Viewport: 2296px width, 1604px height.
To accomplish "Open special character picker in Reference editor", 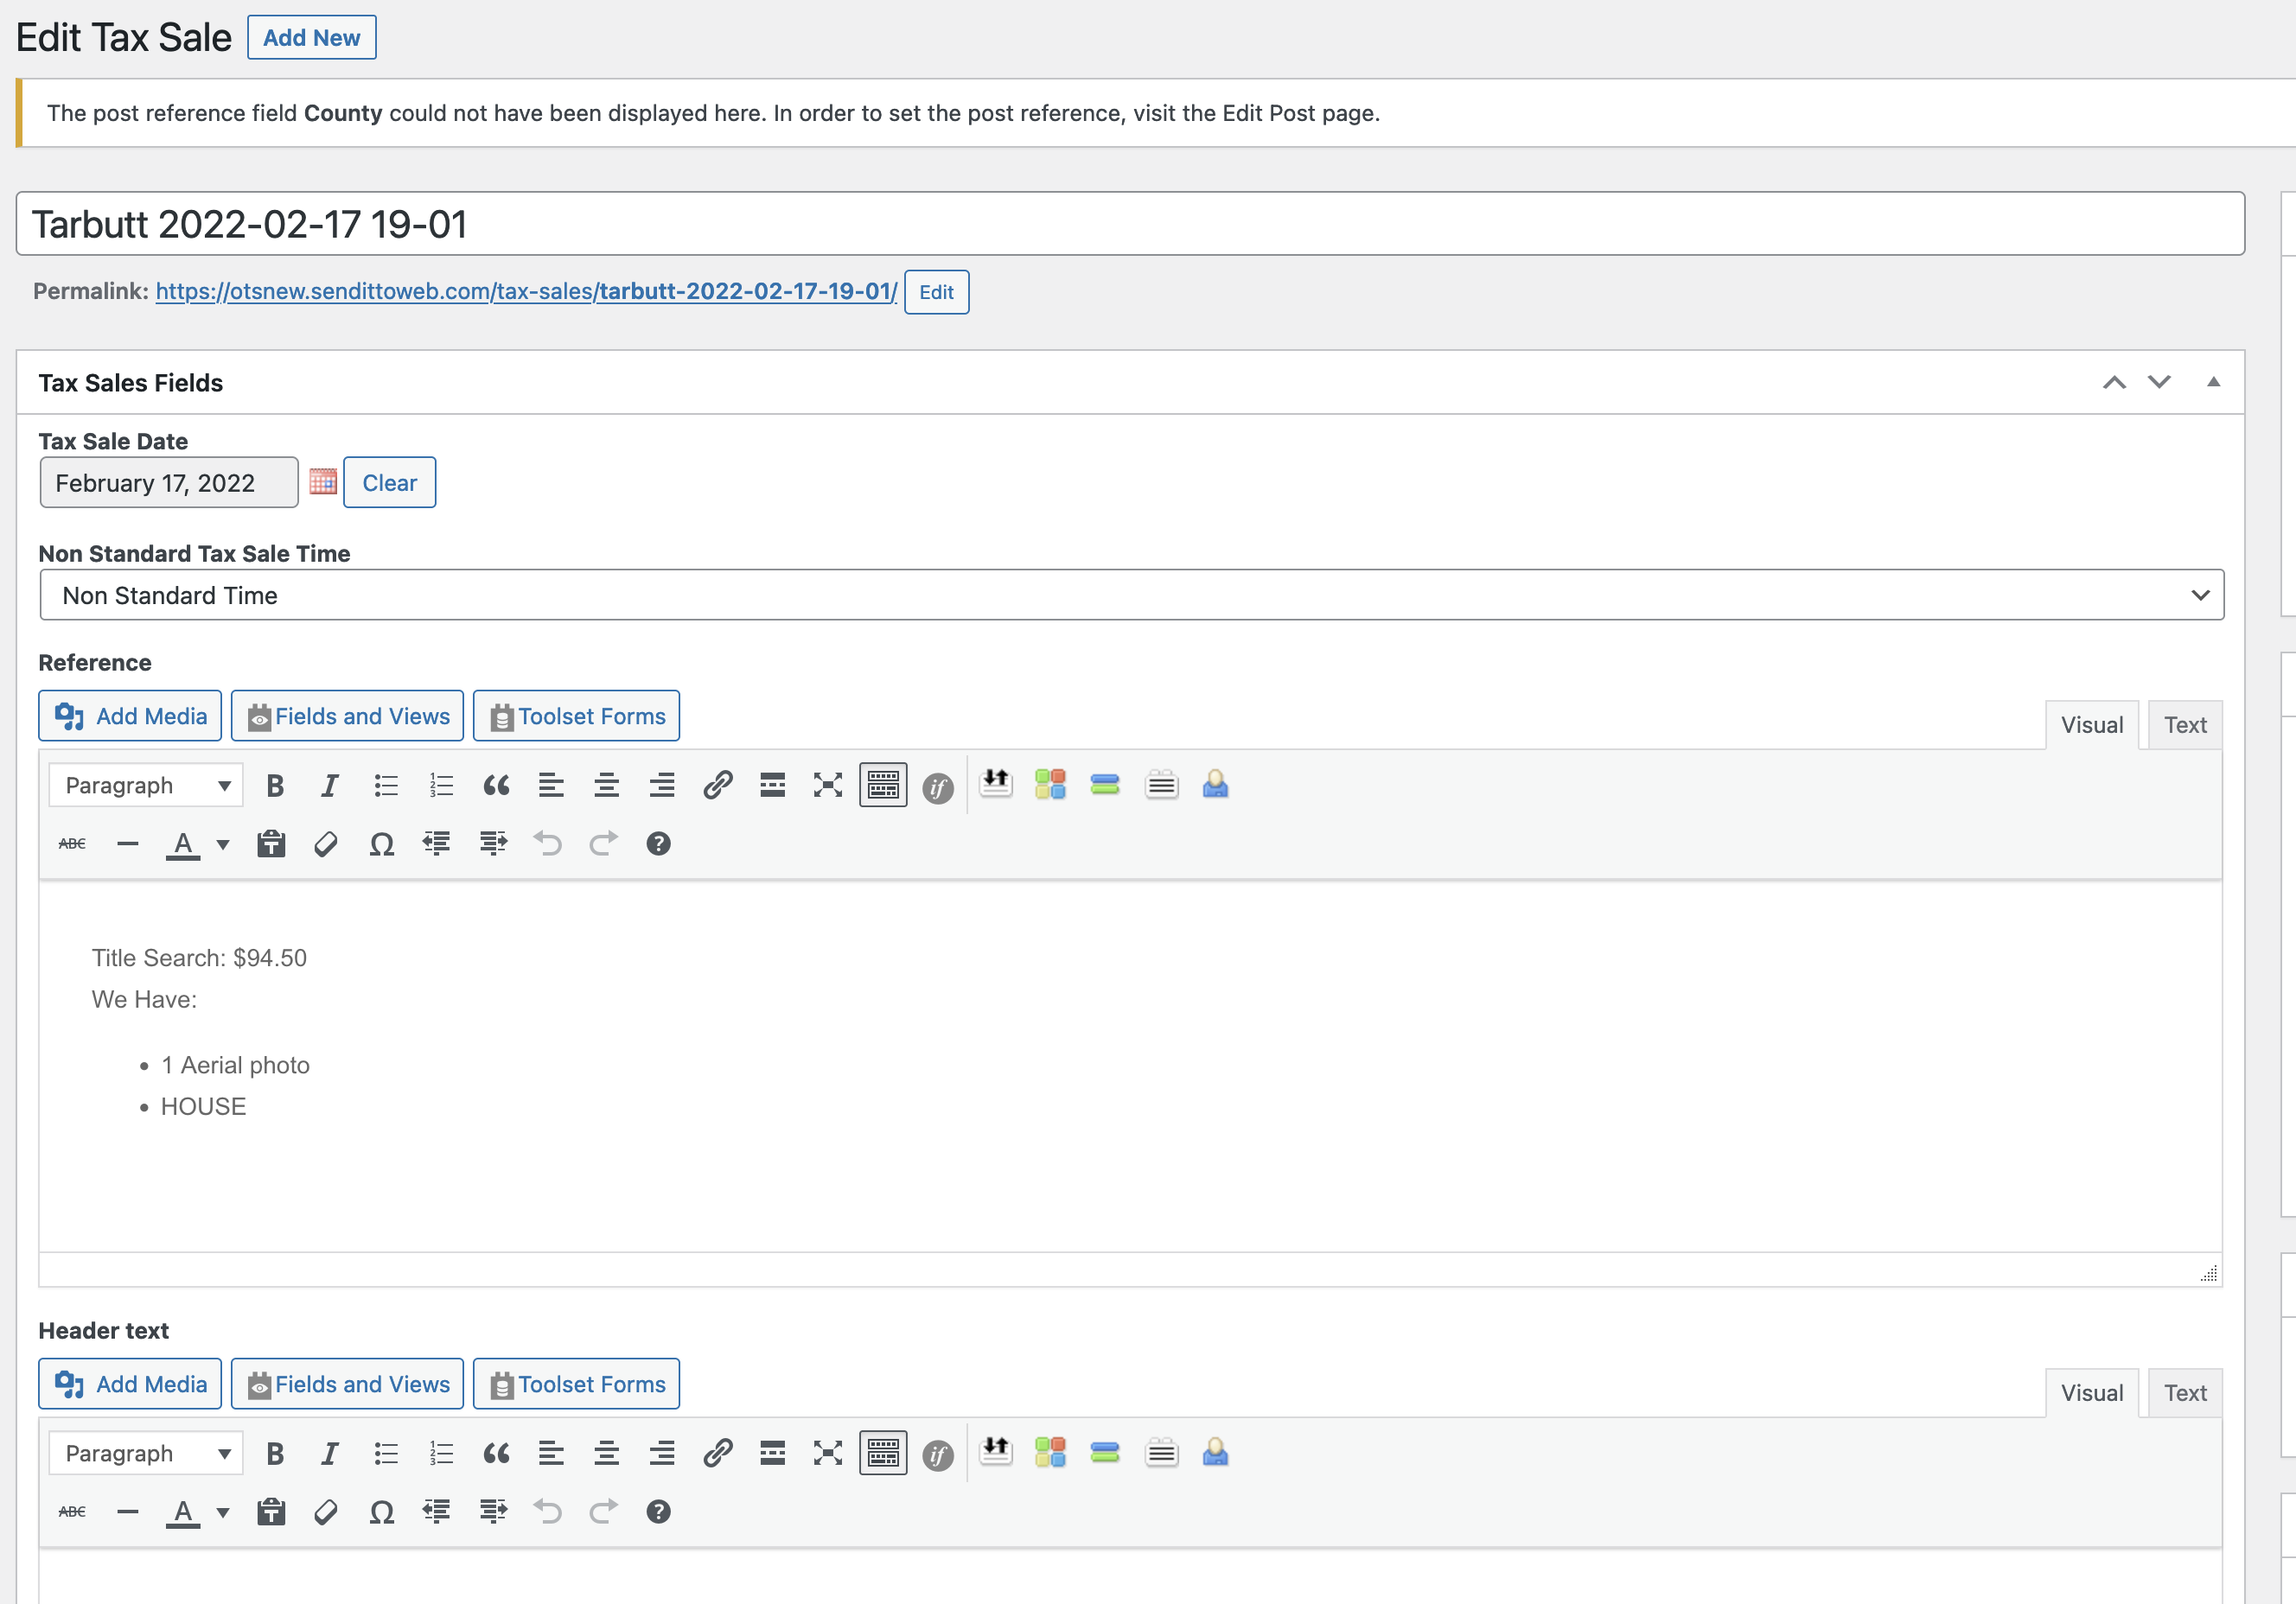I will click(381, 844).
